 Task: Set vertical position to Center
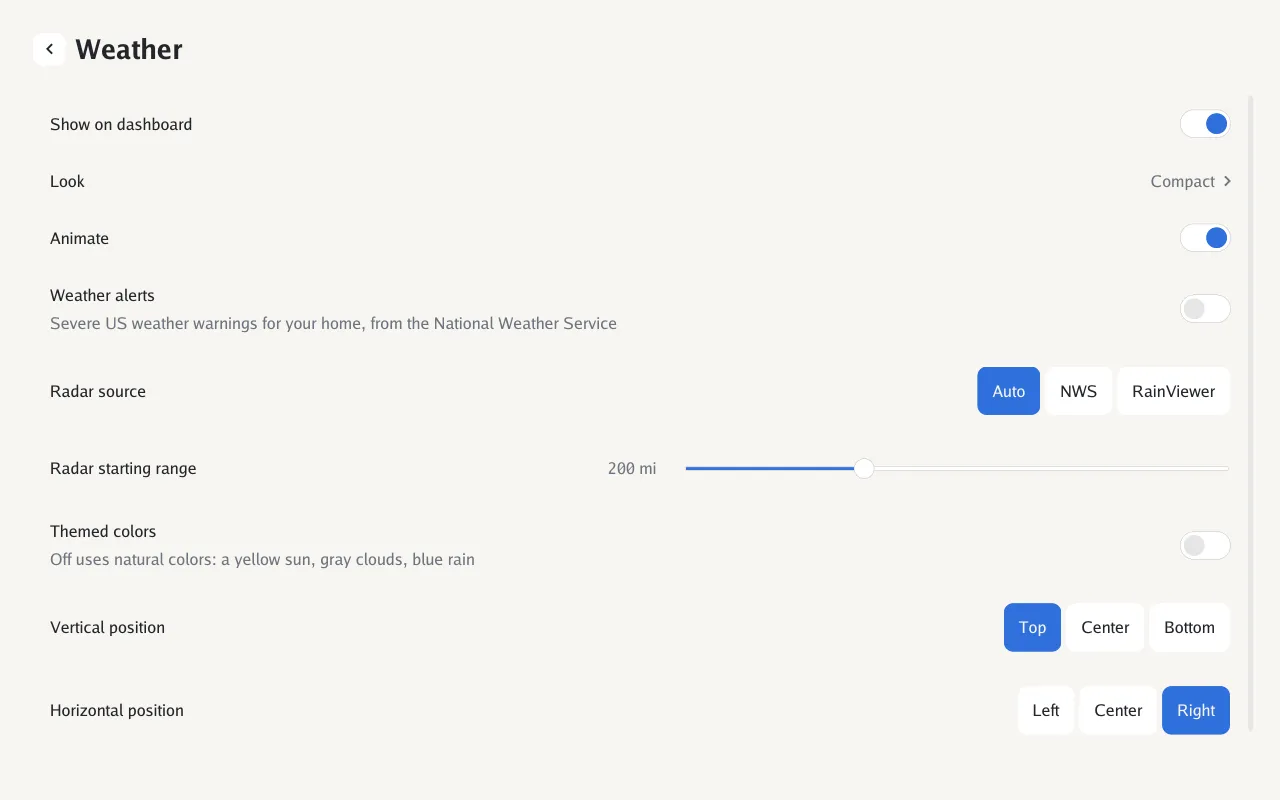pyautogui.click(x=1105, y=627)
